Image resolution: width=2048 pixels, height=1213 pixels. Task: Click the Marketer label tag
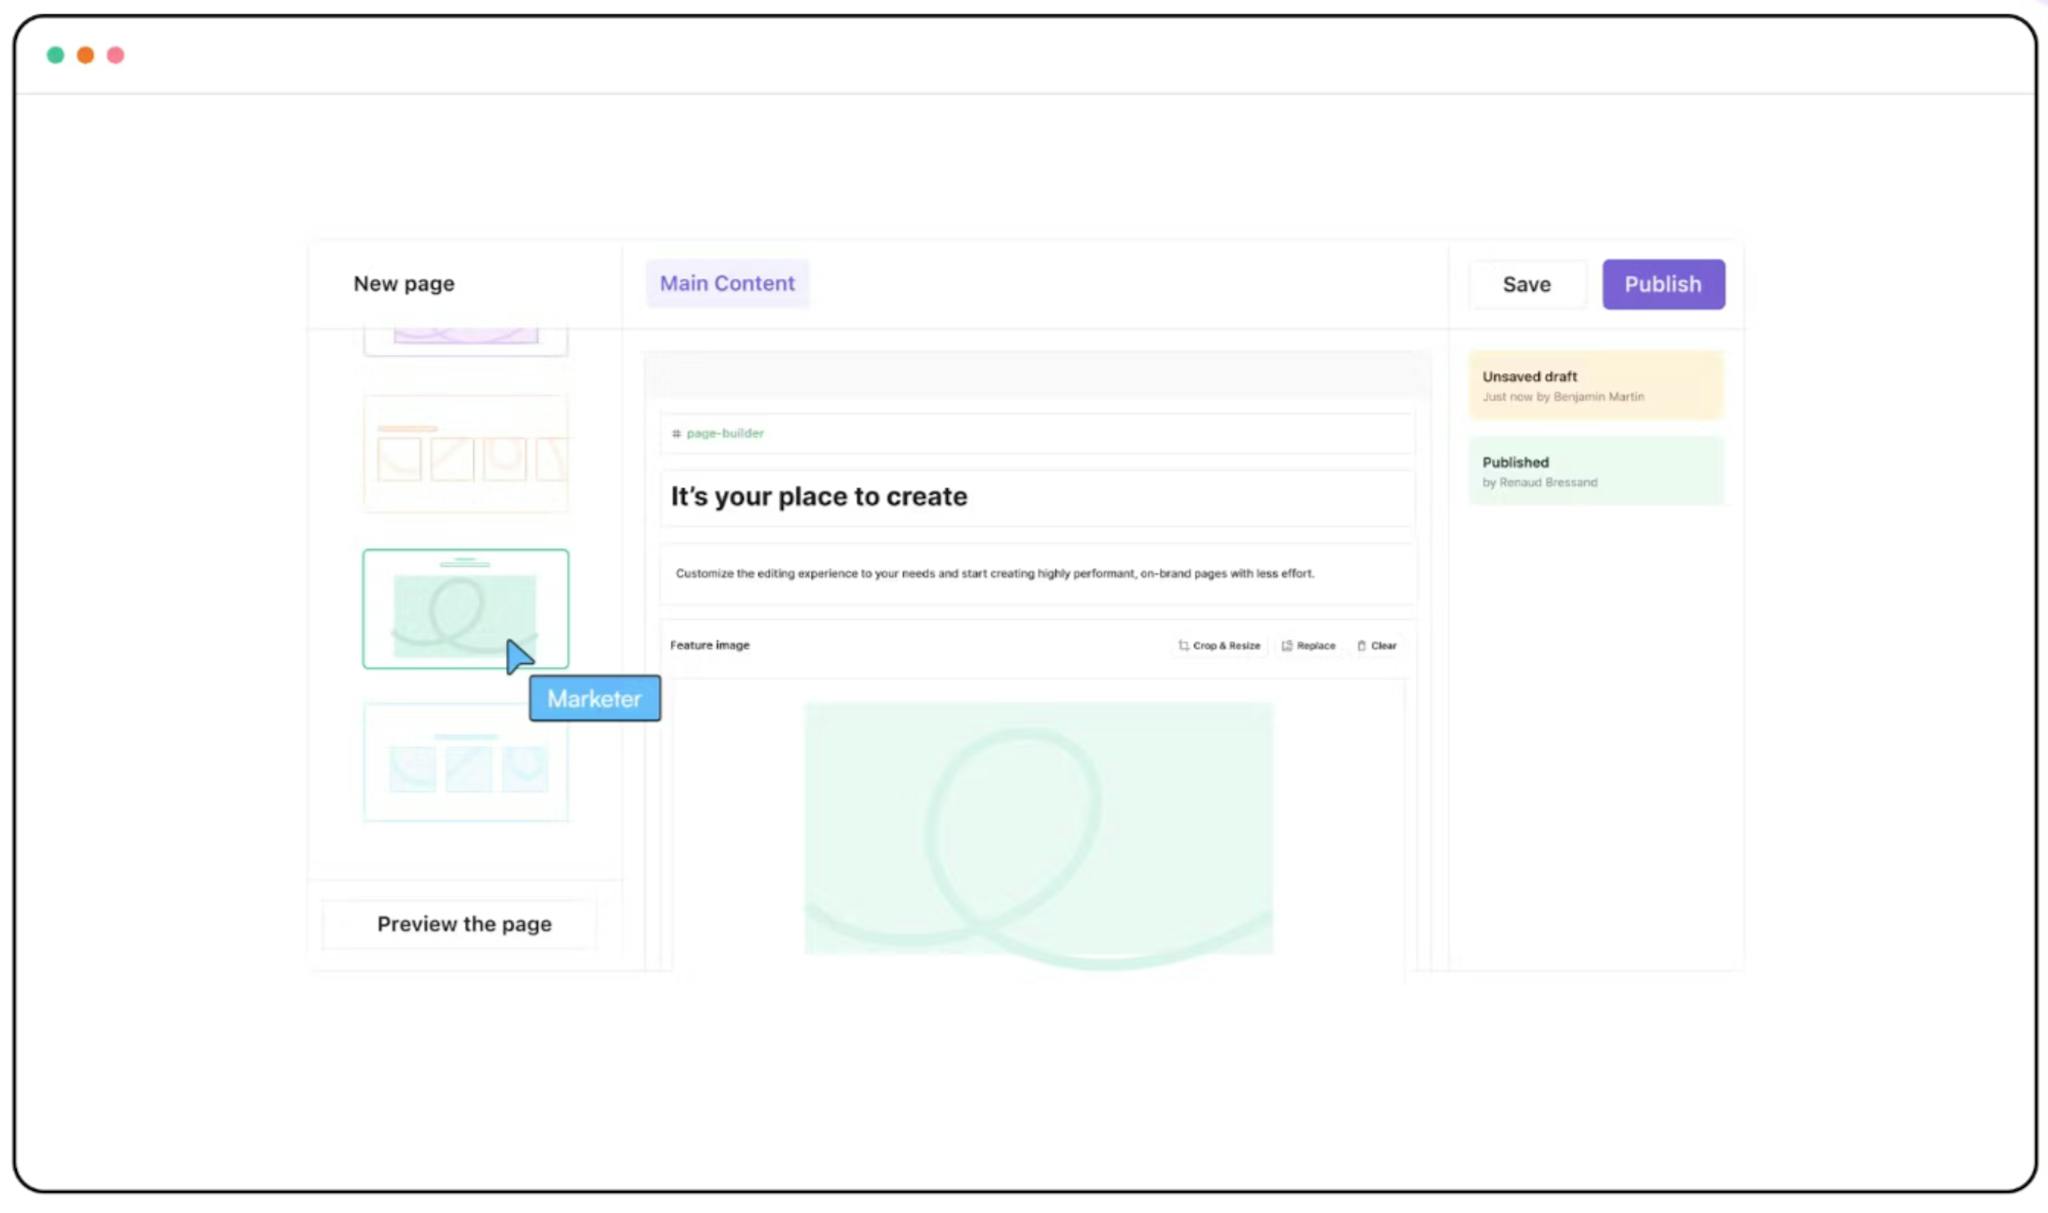594,698
